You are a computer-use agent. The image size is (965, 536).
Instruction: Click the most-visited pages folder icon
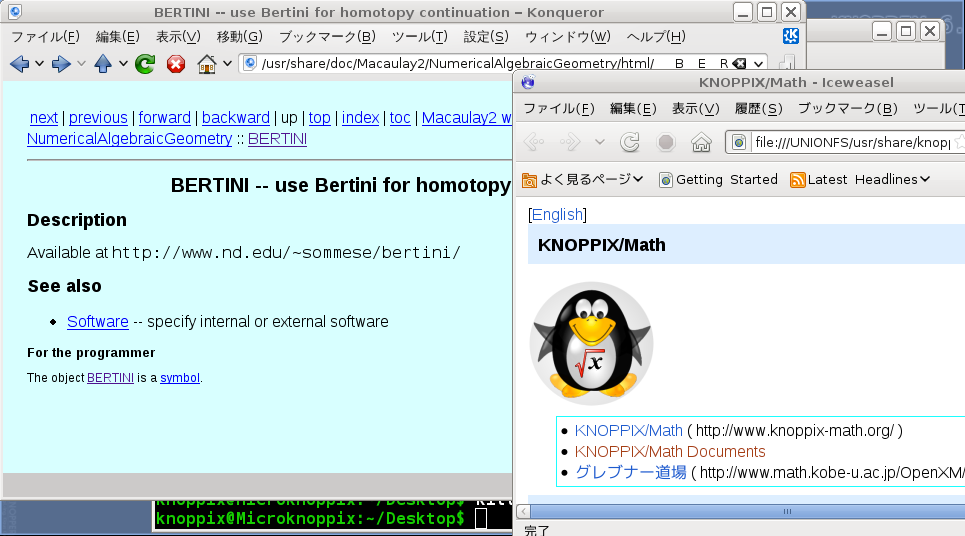pos(529,180)
